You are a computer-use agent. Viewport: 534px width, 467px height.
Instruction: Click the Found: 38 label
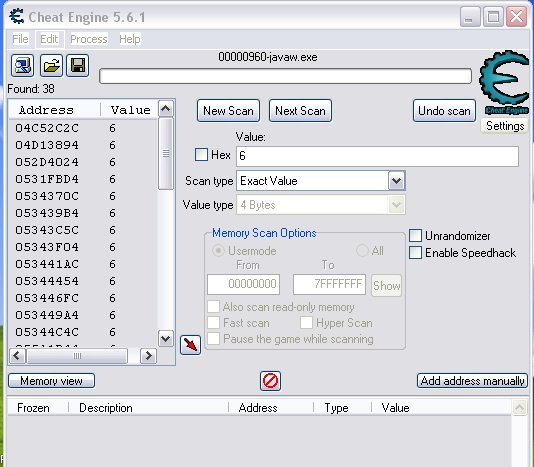pyautogui.click(x=31, y=89)
